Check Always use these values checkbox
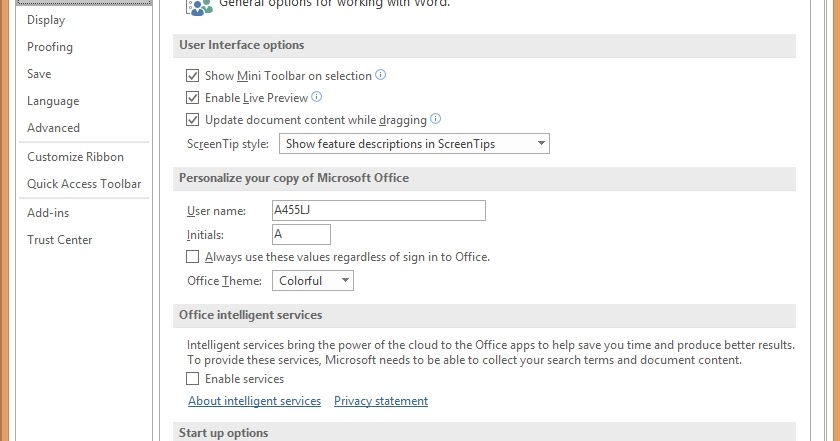The height and width of the screenshot is (441, 840). point(193,257)
